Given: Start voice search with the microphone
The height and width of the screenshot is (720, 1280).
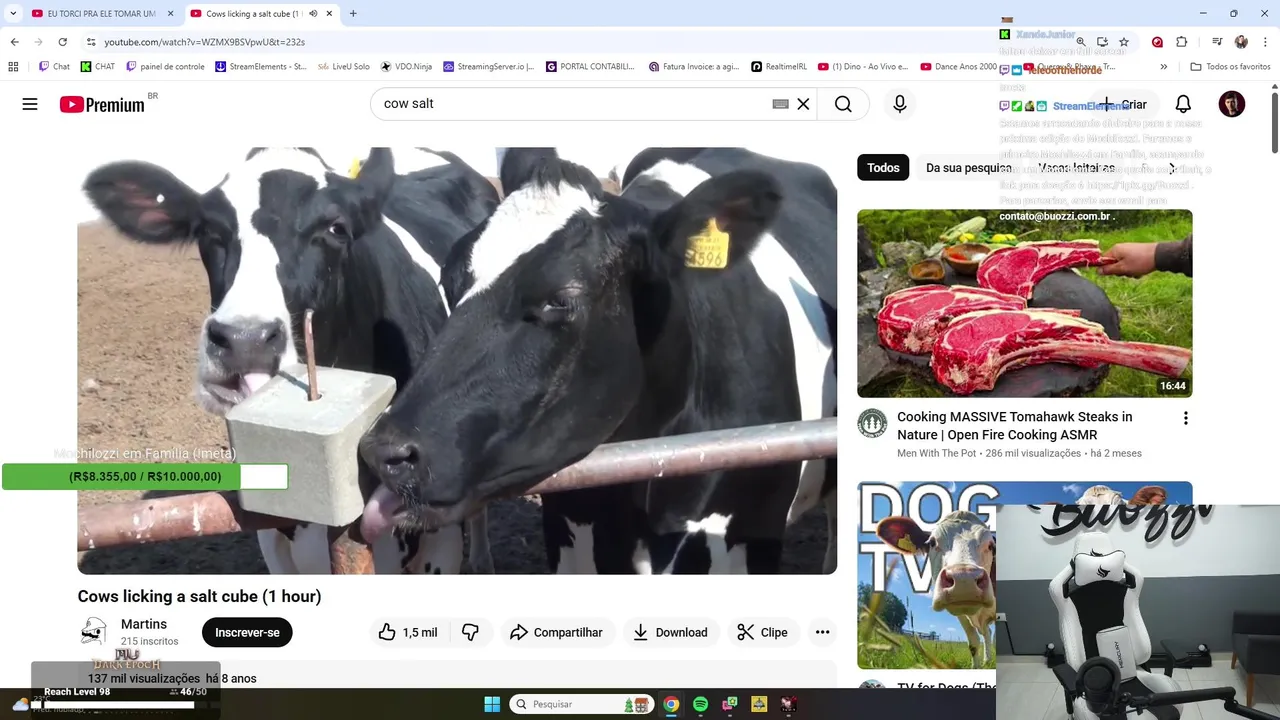Looking at the screenshot, I should (x=900, y=104).
